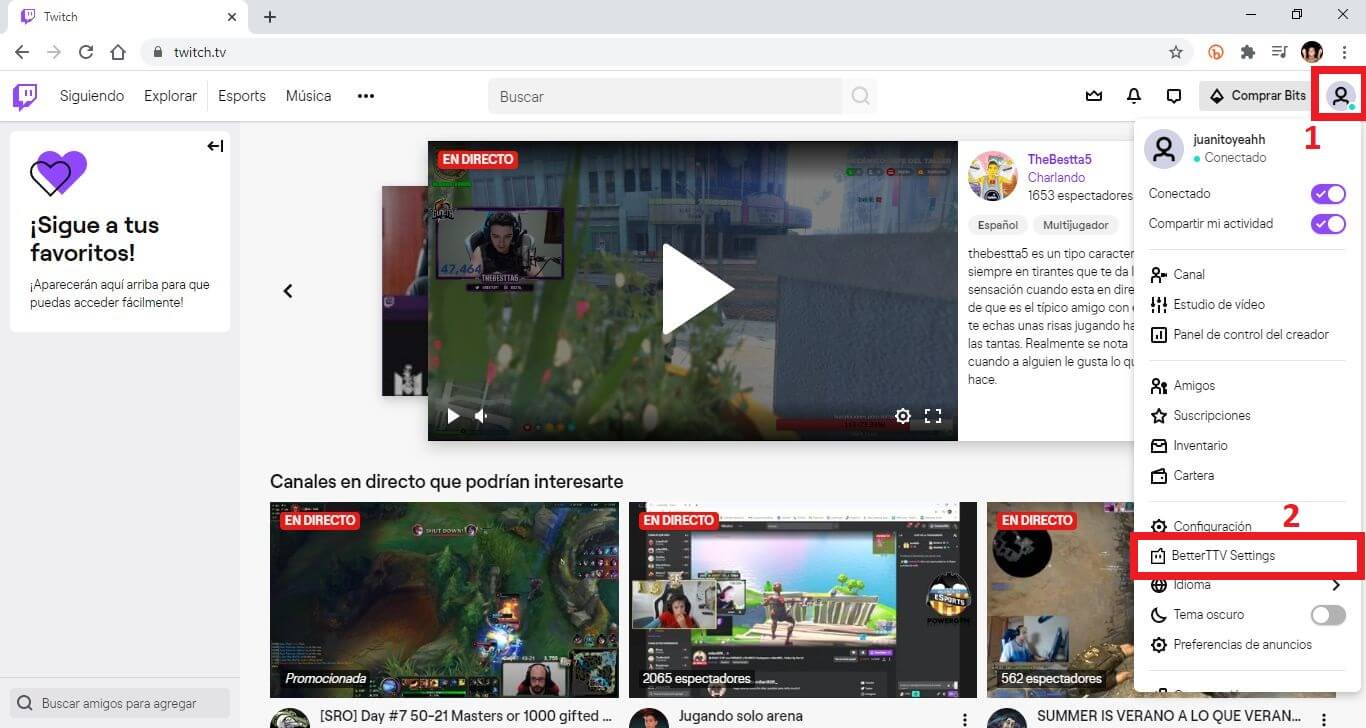Mute the featured player volume

click(x=481, y=416)
